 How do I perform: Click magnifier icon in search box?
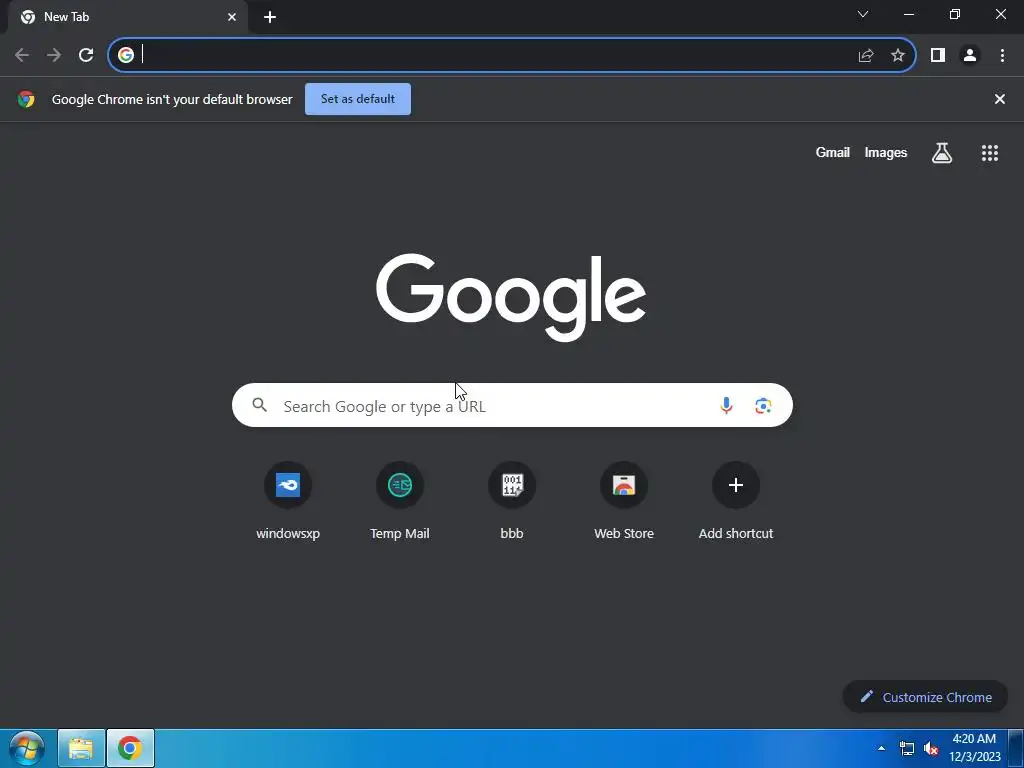click(x=260, y=405)
